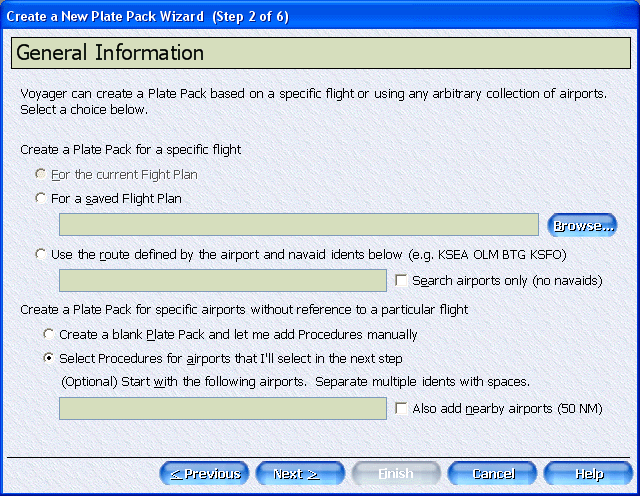Advance with the Next button
Image resolution: width=640 pixels, height=496 pixels.
point(300,474)
